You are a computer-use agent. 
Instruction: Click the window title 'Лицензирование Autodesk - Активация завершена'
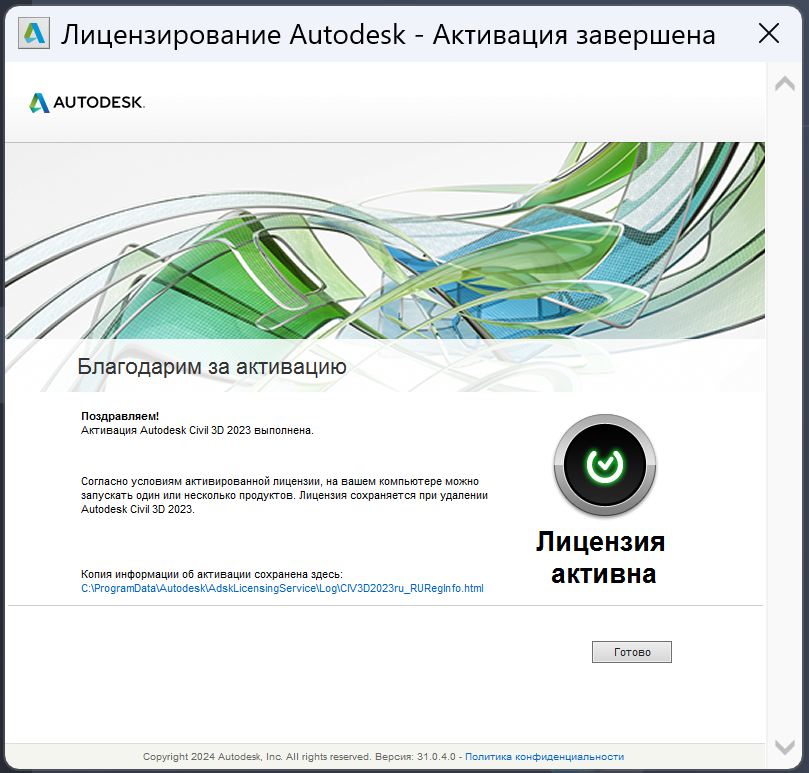coord(388,35)
